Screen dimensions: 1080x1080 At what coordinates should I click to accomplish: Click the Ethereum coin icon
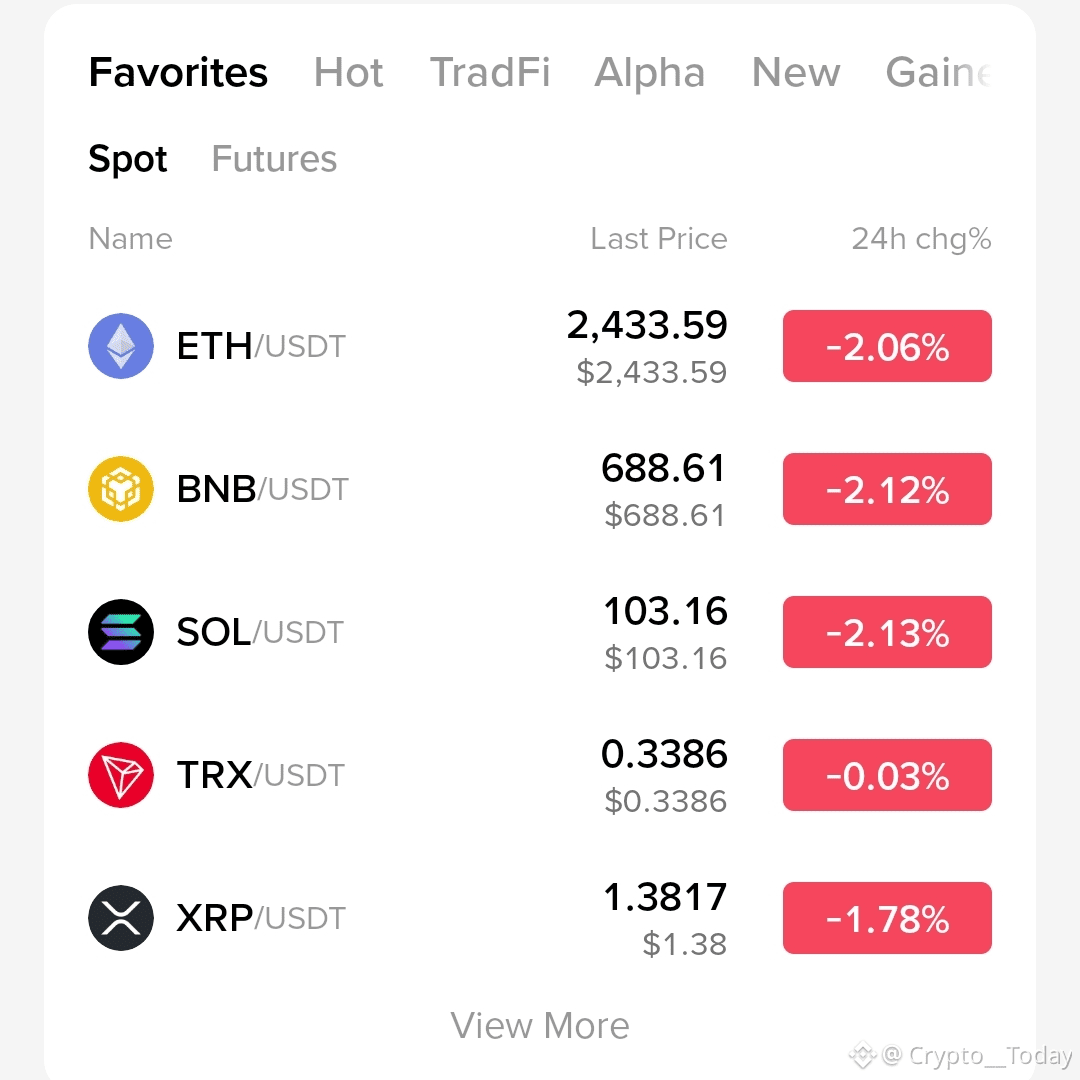click(x=121, y=346)
